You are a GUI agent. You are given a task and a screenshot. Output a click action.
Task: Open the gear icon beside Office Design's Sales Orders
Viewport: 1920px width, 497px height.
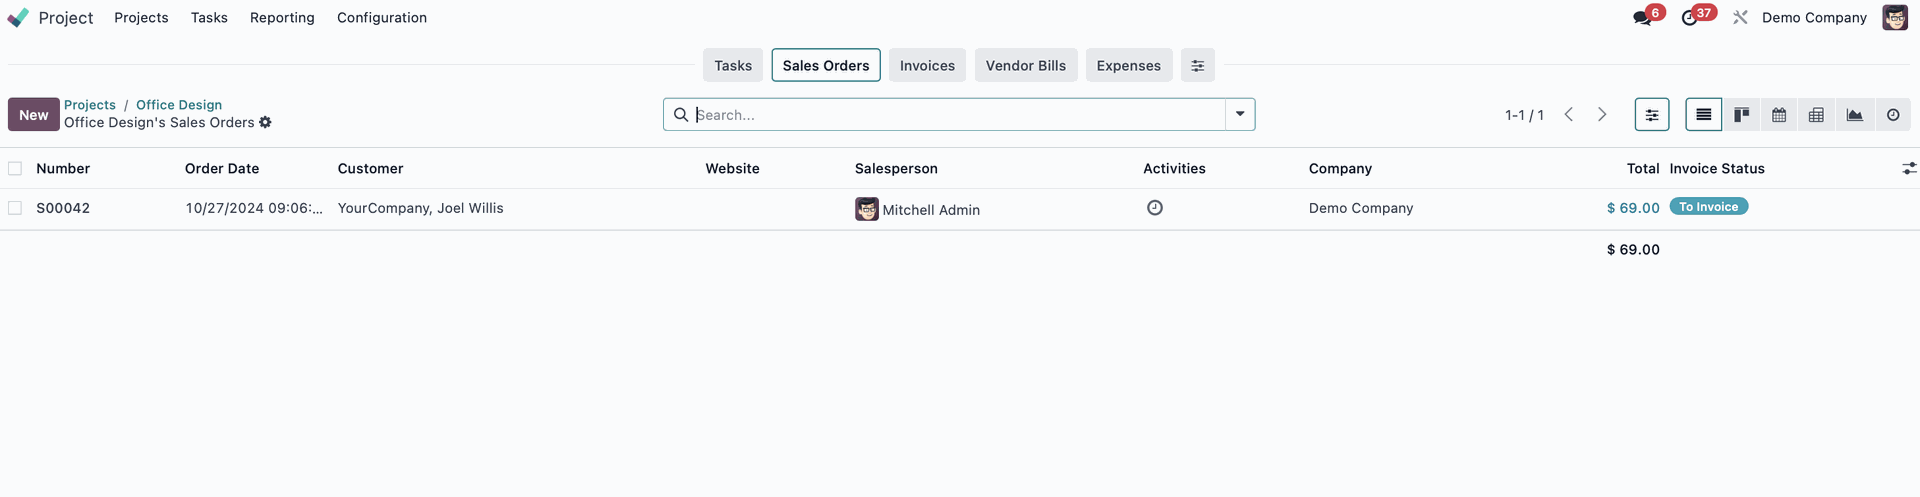[265, 122]
